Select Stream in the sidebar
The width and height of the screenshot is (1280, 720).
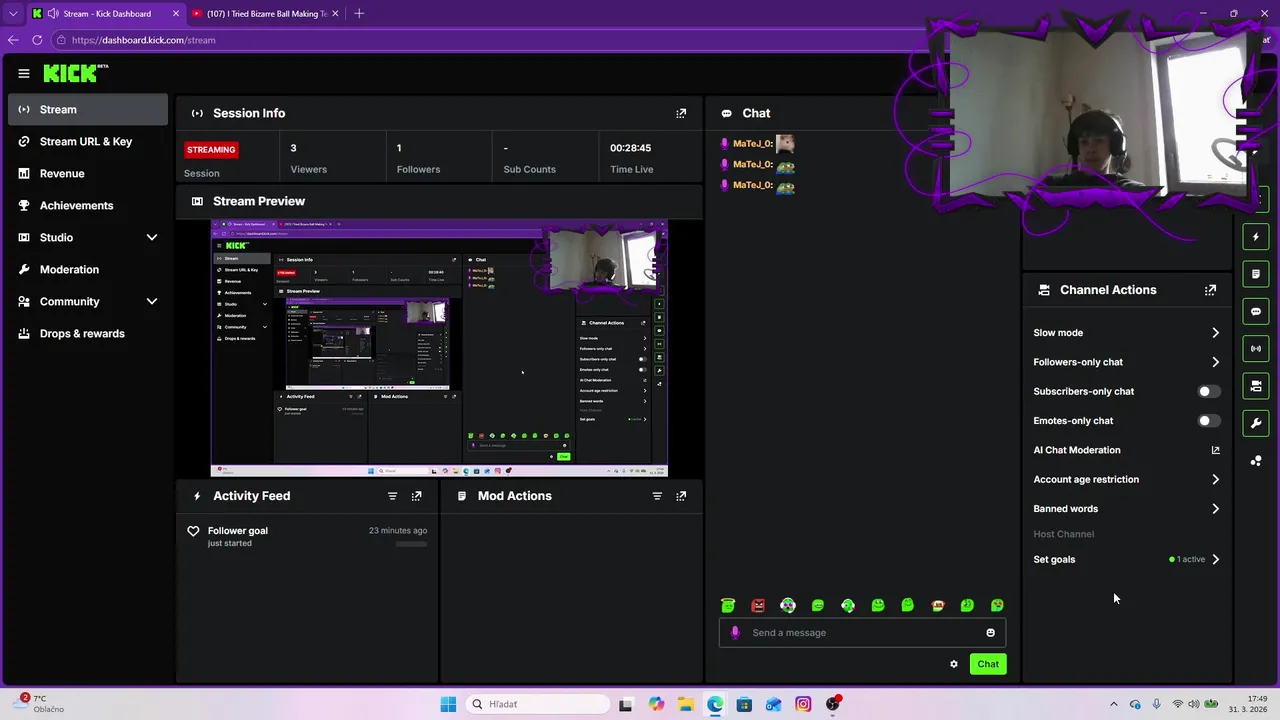click(x=88, y=109)
